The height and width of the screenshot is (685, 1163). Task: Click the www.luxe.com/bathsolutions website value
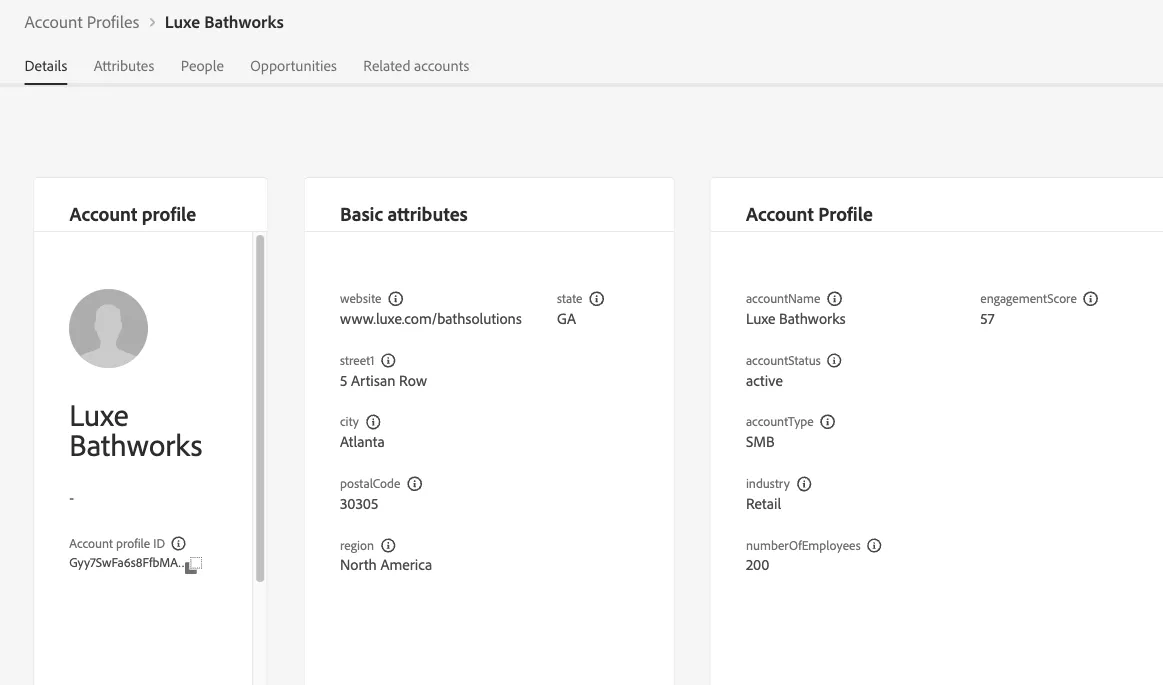click(431, 320)
